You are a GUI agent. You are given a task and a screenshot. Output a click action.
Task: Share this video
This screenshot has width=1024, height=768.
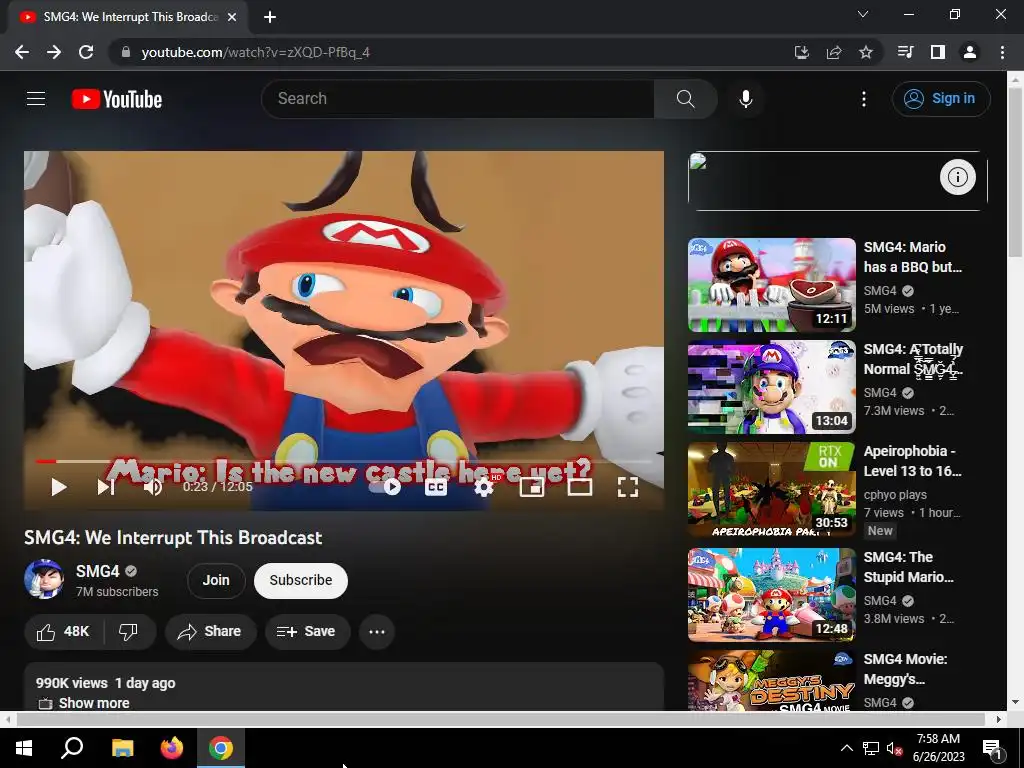coord(210,632)
